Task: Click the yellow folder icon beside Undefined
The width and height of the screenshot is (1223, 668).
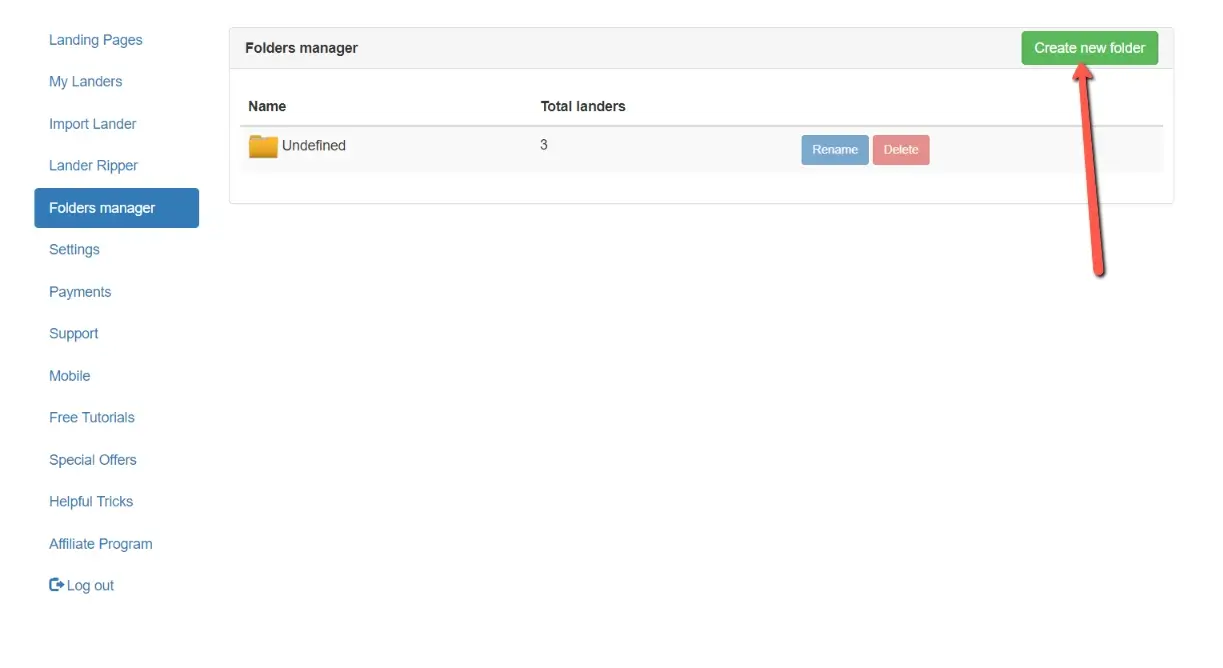Action: (x=263, y=147)
